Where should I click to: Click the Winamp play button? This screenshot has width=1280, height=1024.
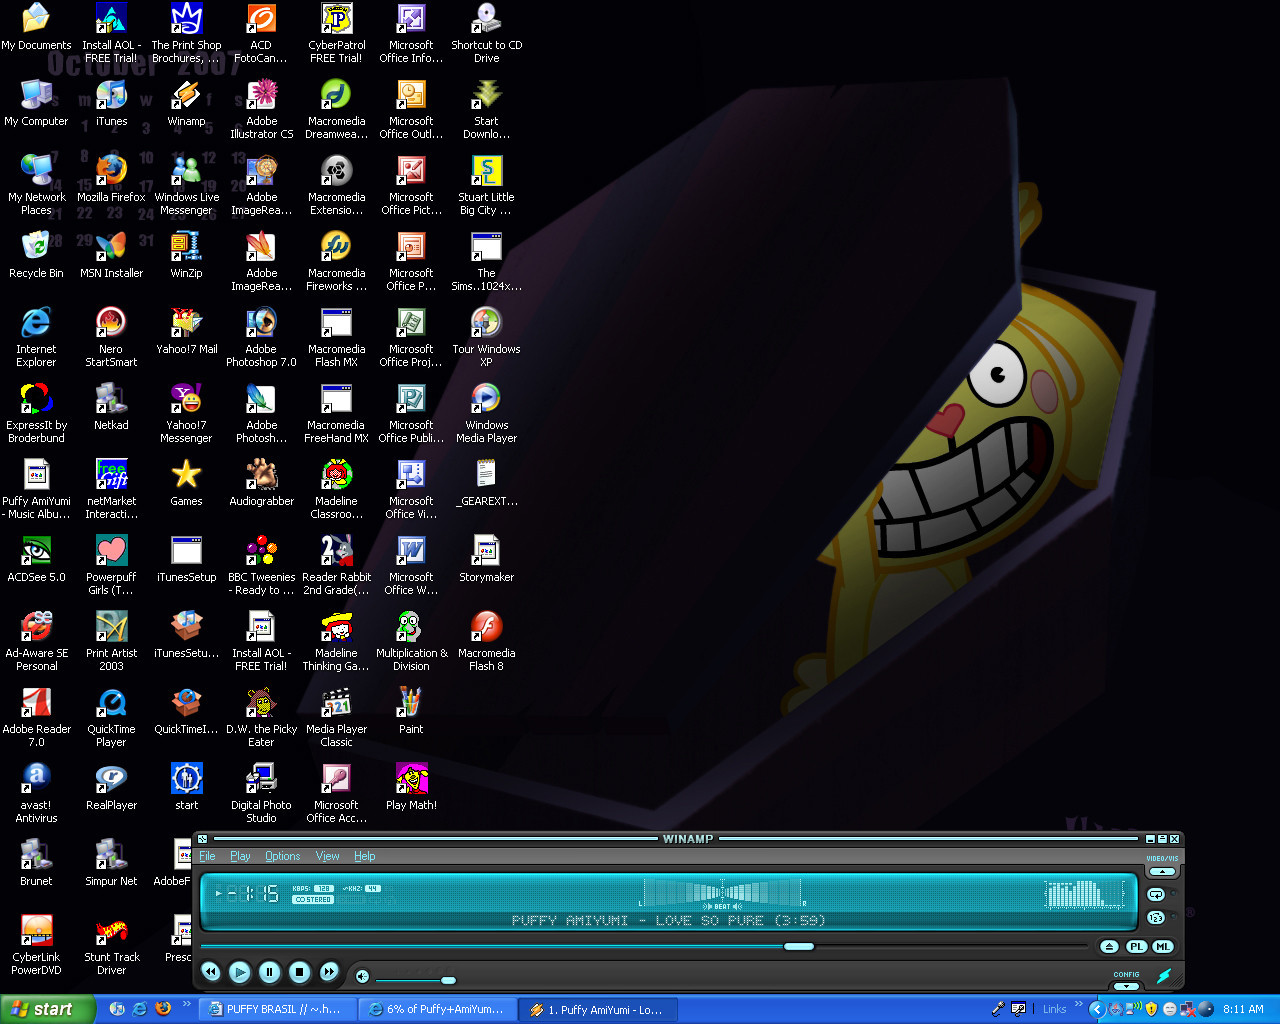[x=239, y=971]
